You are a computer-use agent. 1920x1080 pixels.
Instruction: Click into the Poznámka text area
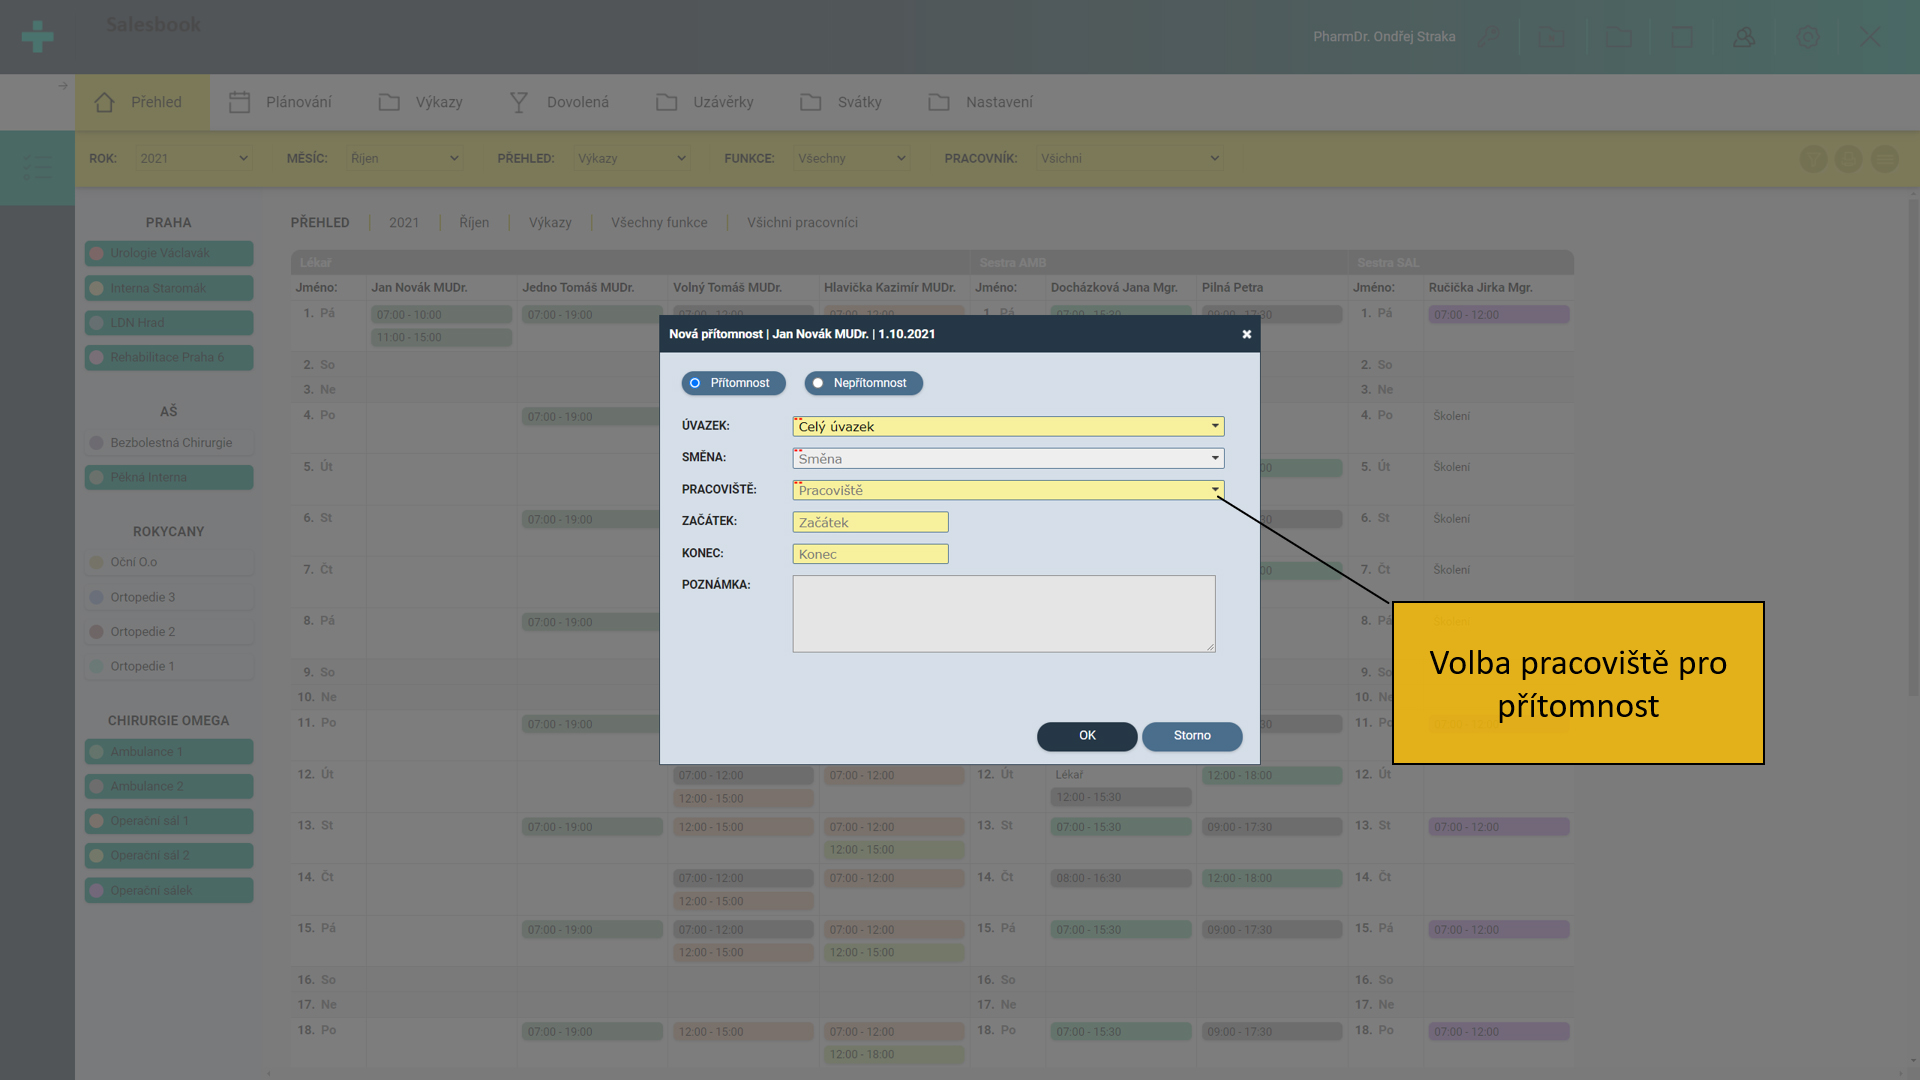click(1003, 613)
